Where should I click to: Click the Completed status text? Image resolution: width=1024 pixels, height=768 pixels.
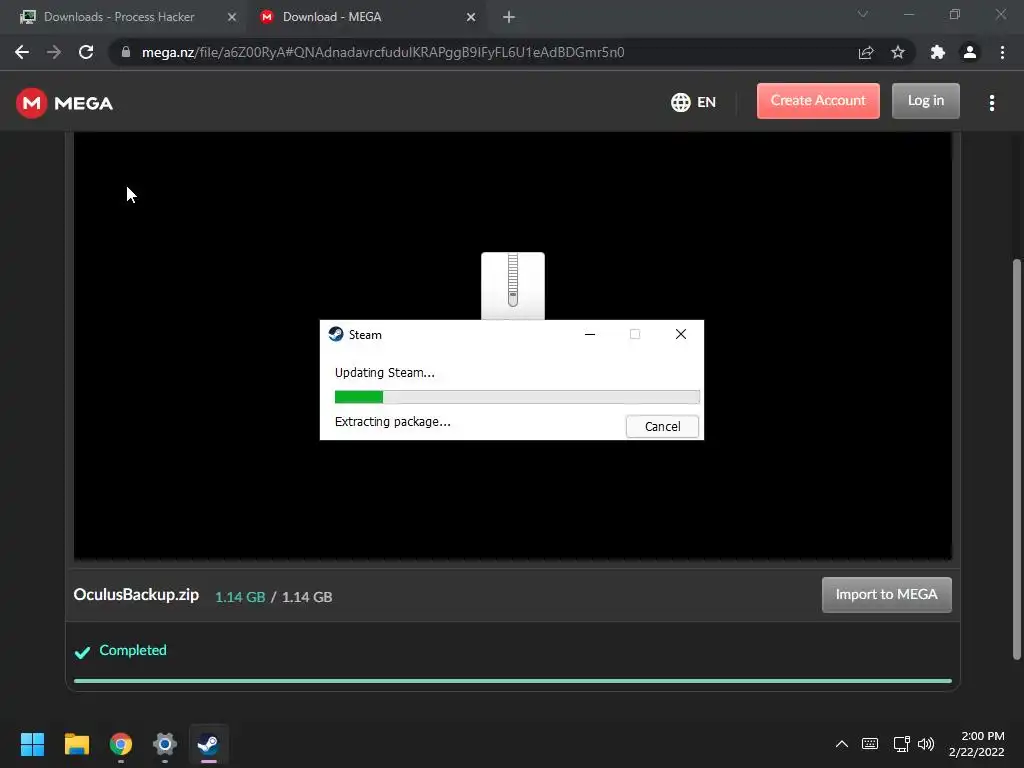133,650
